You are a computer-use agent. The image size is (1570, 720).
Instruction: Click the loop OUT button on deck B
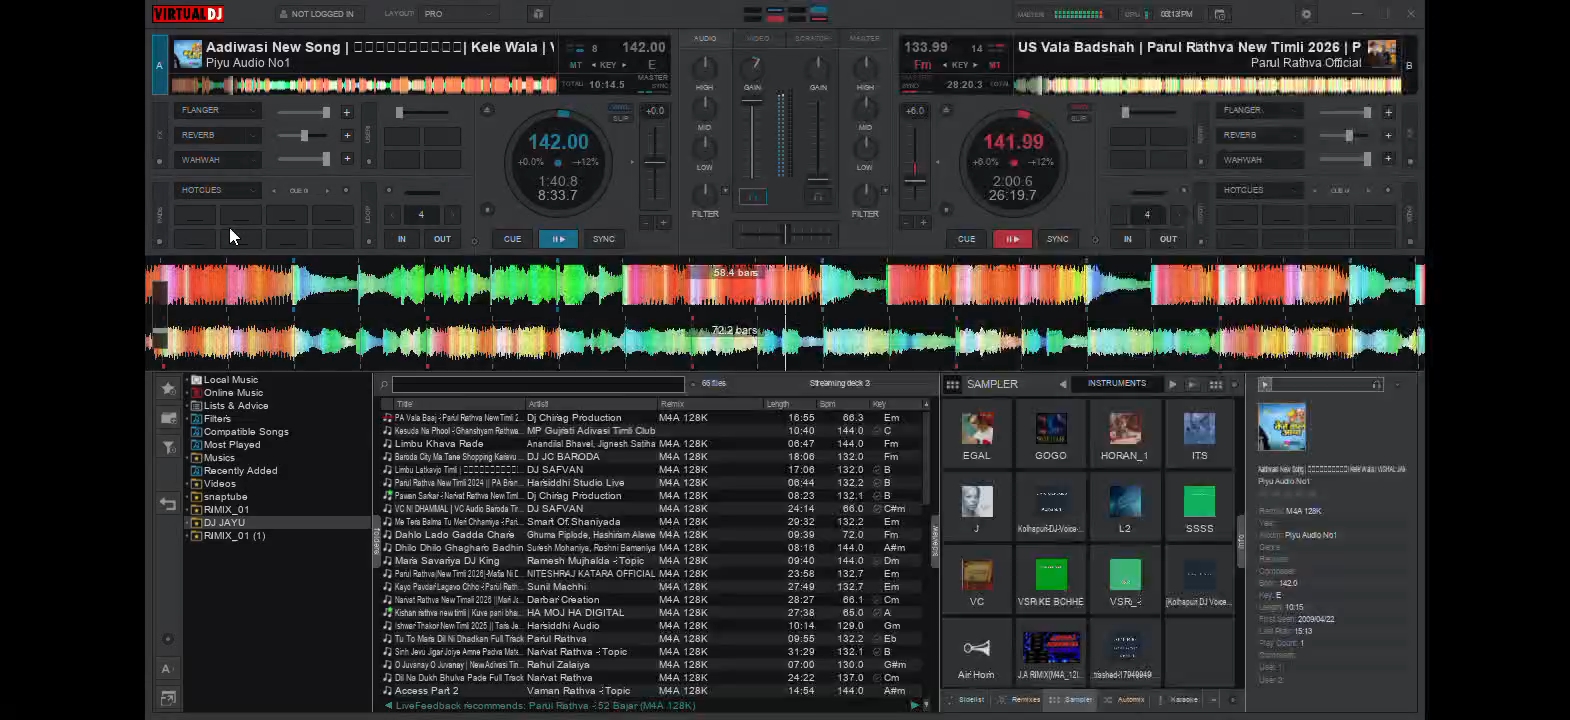pos(1168,239)
